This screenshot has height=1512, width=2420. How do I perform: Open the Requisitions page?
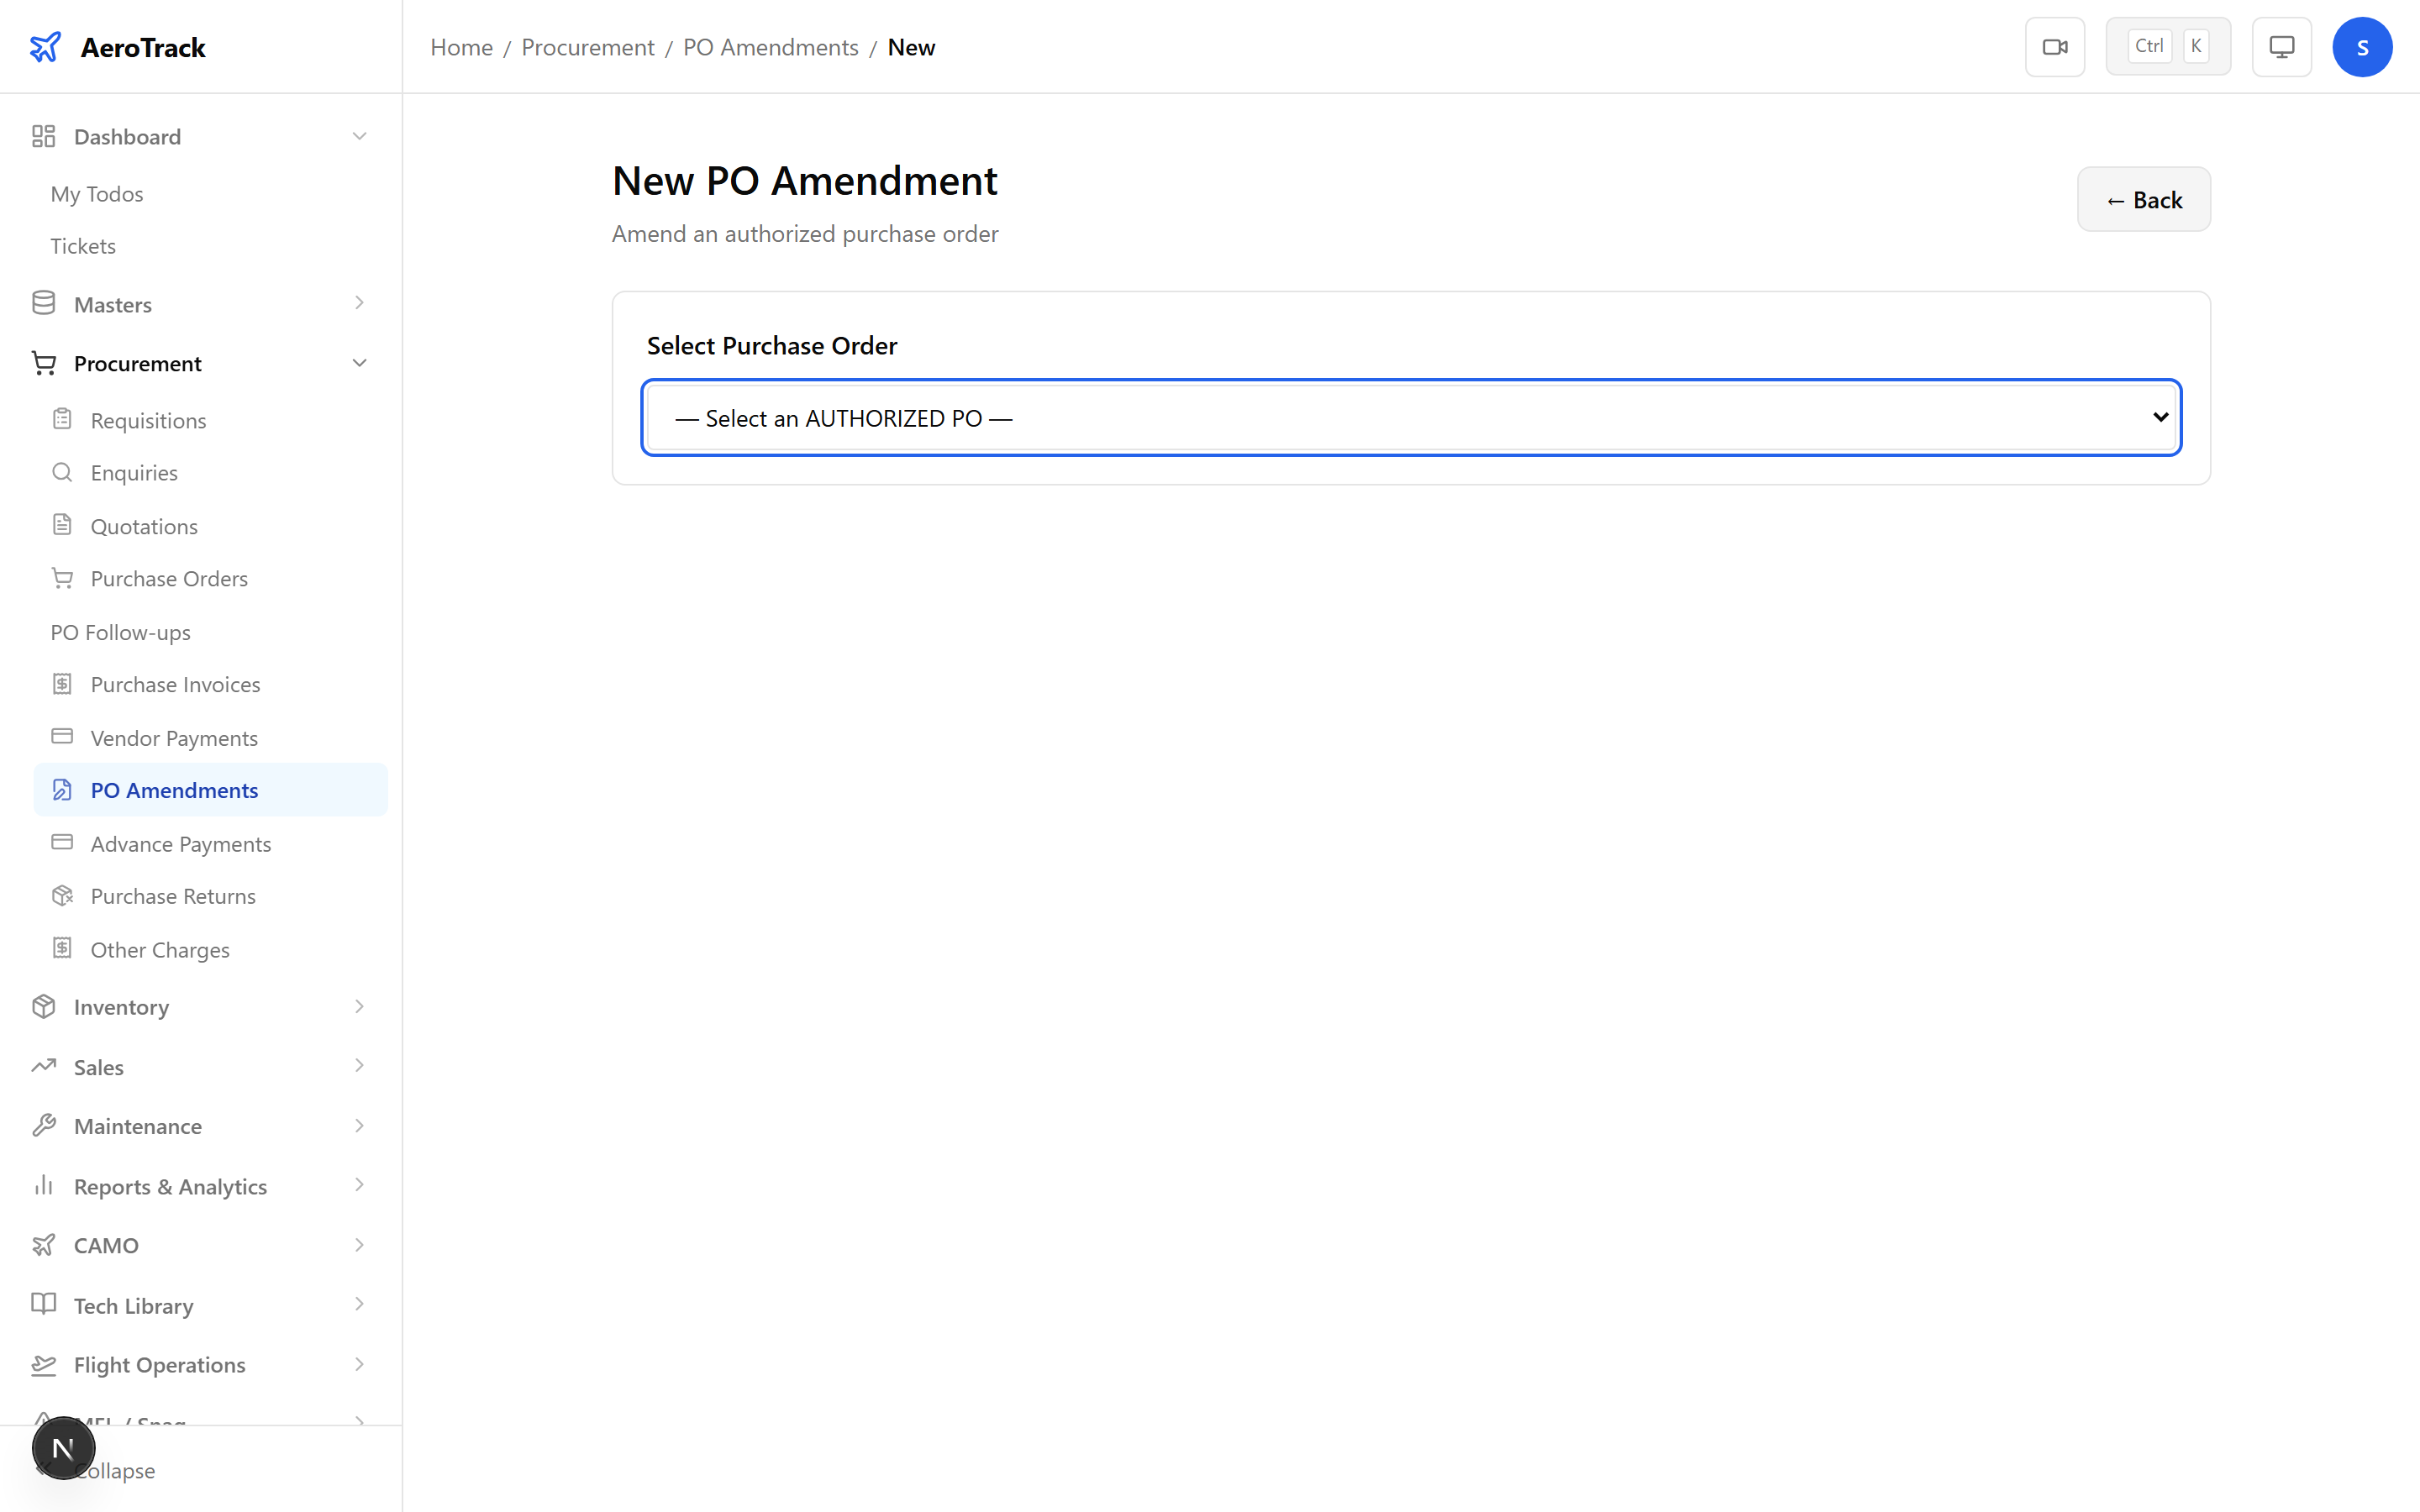click(x=147, y=420)
